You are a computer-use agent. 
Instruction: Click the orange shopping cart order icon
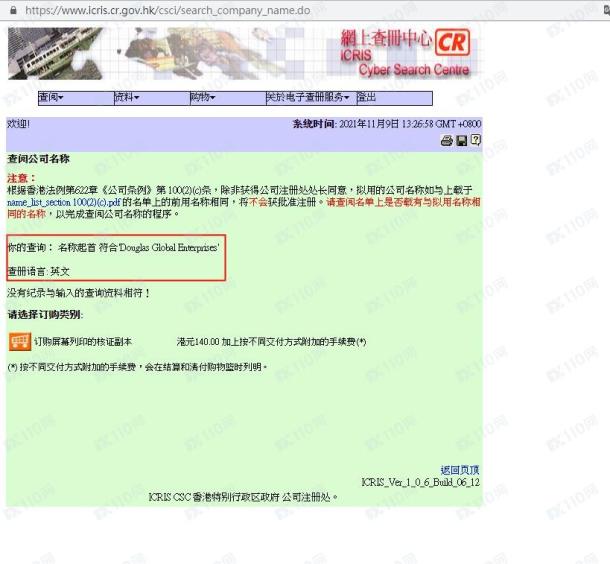[x=20, y=342]
